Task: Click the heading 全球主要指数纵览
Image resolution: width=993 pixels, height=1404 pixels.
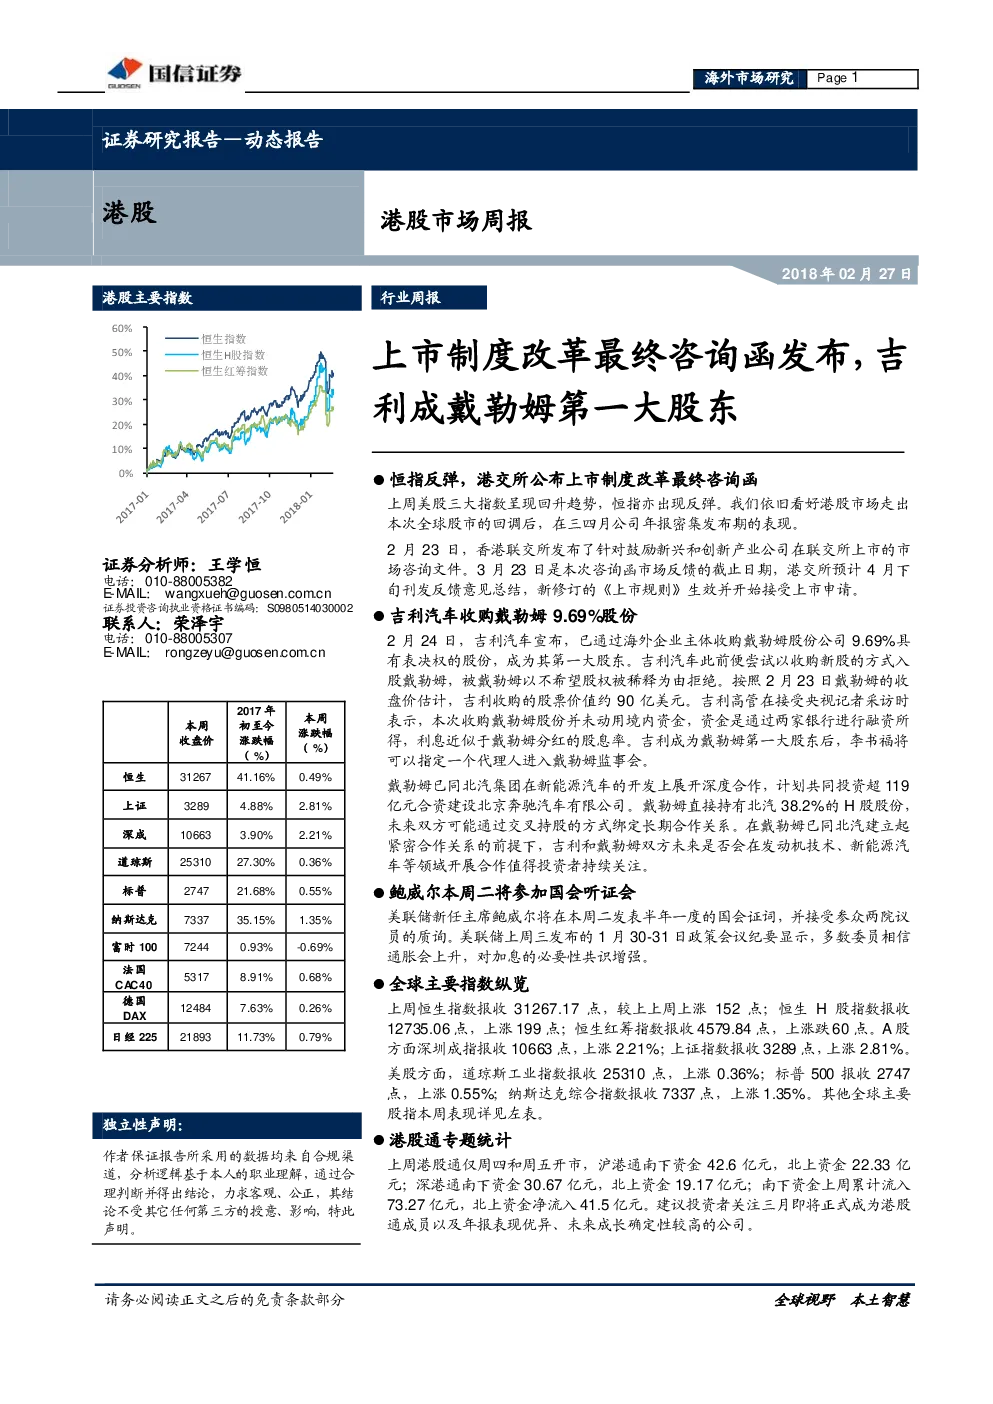Action: tap(459, 984)
